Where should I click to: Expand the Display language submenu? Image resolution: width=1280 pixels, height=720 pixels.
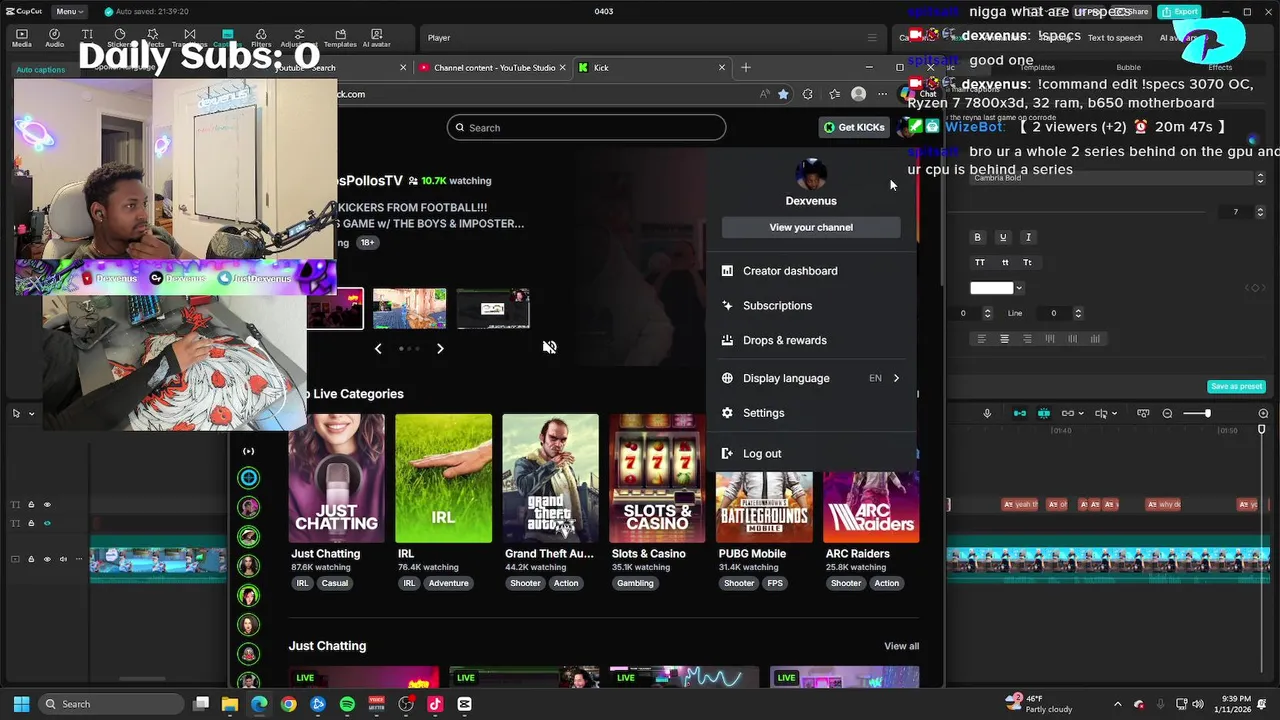[x=811, y=378]
